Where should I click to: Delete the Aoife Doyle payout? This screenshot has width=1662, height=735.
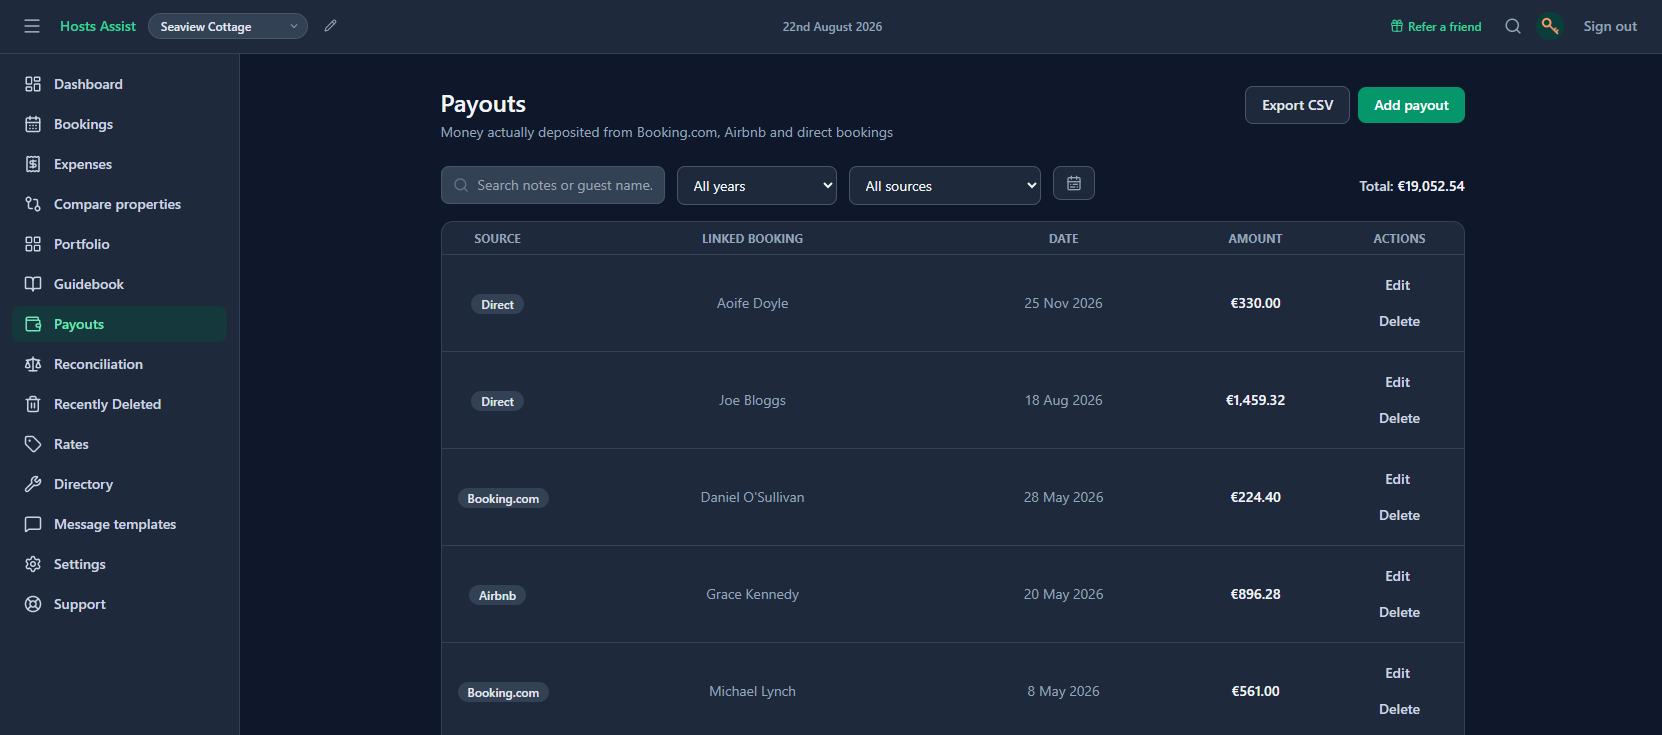(1399, 321)
